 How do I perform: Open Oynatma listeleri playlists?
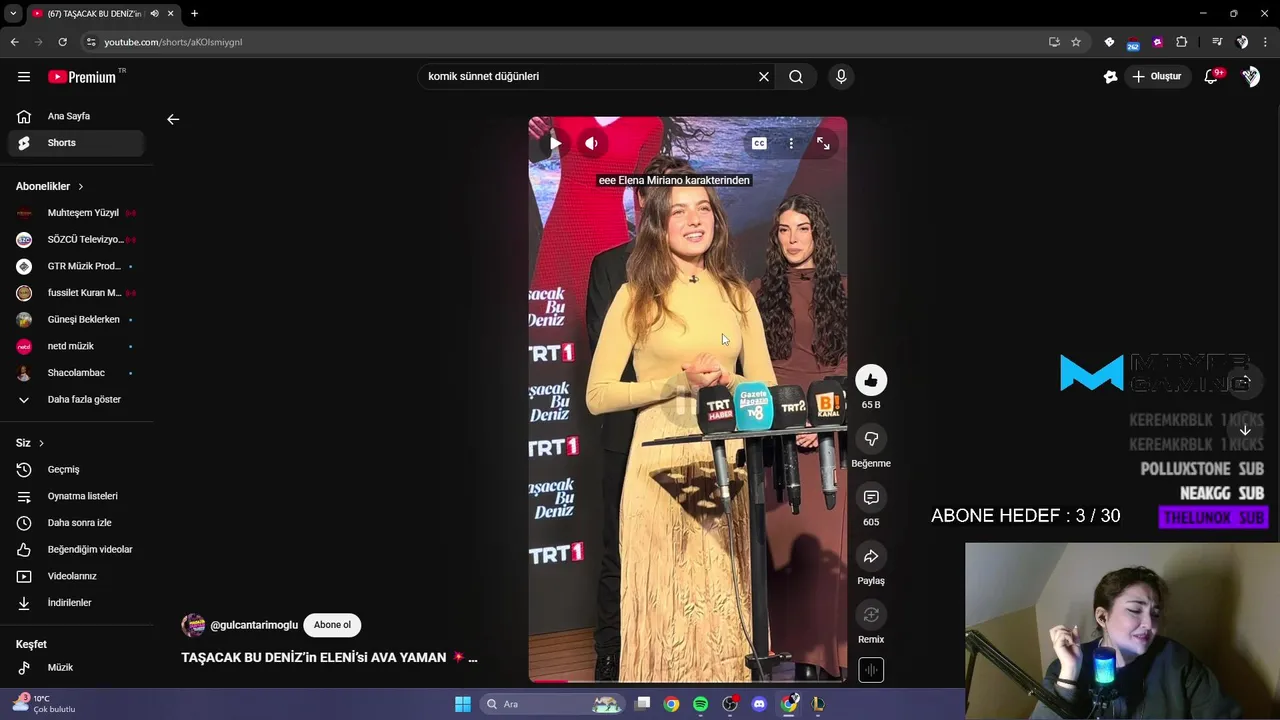click(76, 496)
